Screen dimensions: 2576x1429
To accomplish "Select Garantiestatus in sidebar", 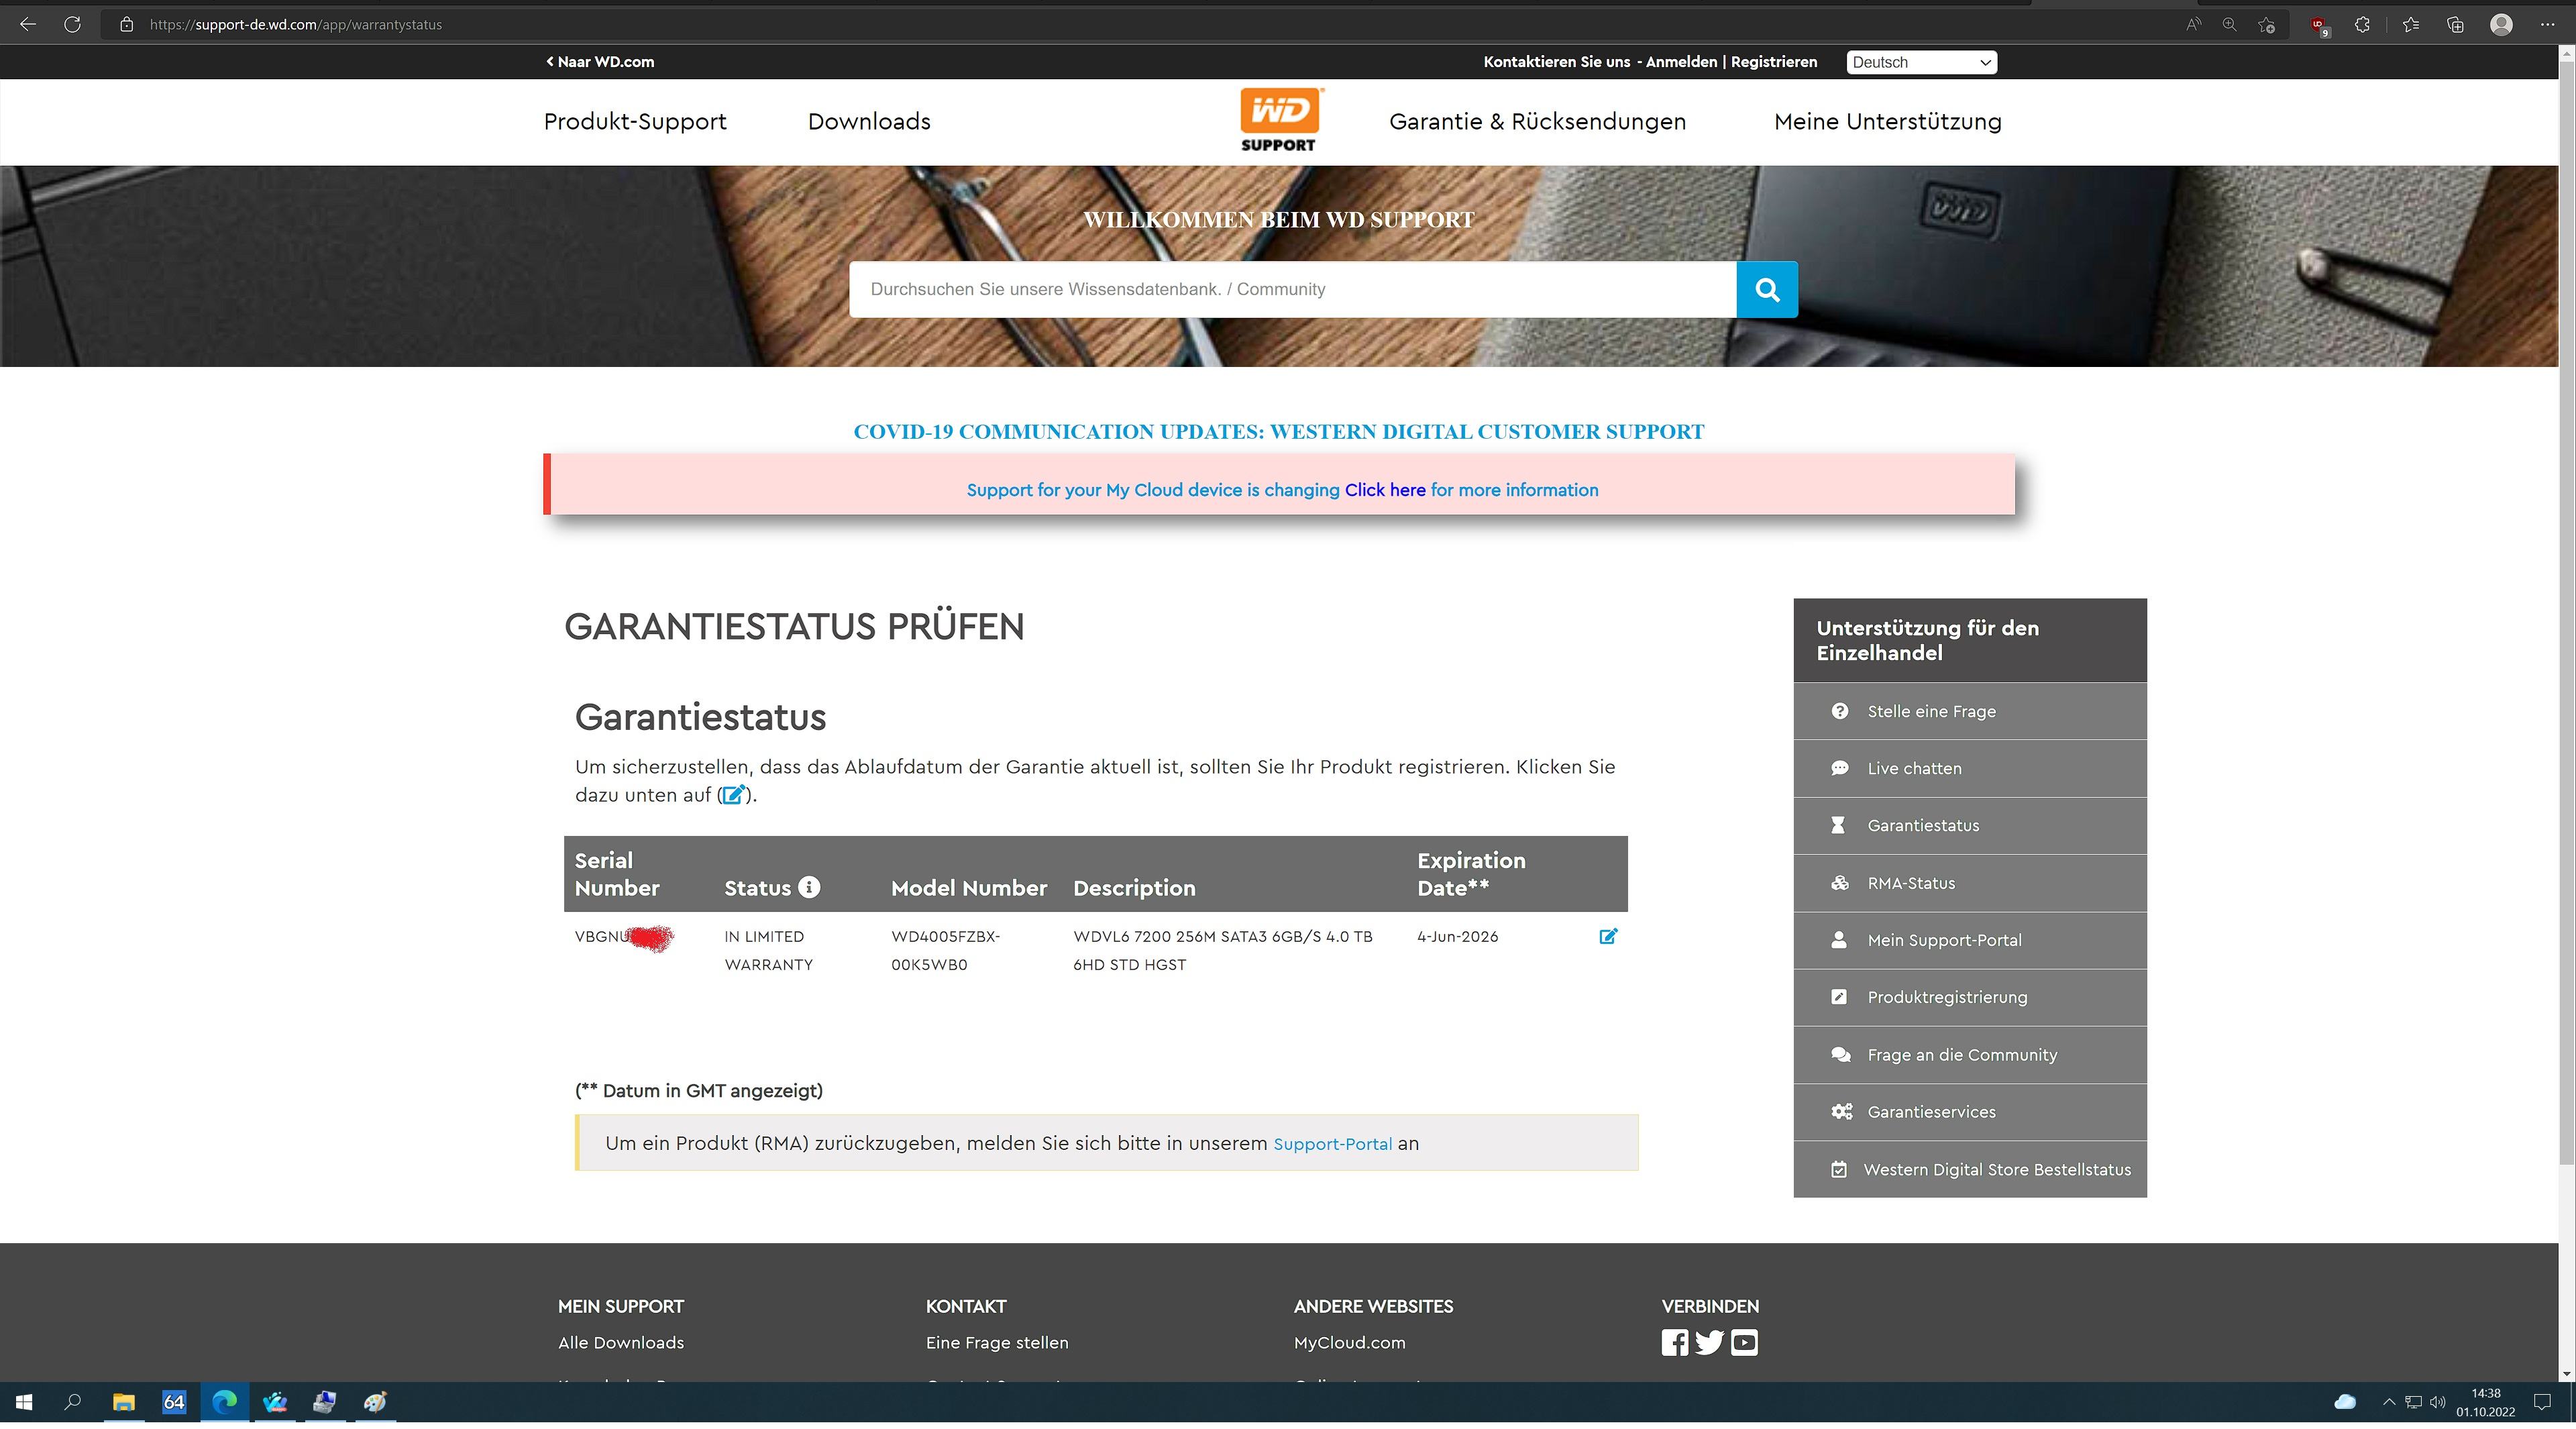I will (x=1970, y=826).
